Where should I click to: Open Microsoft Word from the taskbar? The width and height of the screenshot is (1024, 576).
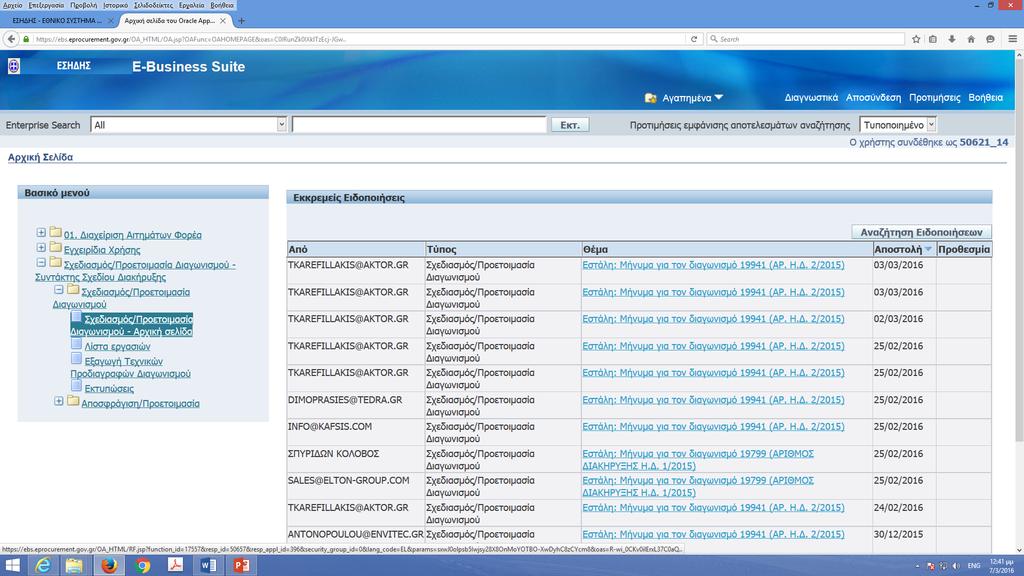208,566
